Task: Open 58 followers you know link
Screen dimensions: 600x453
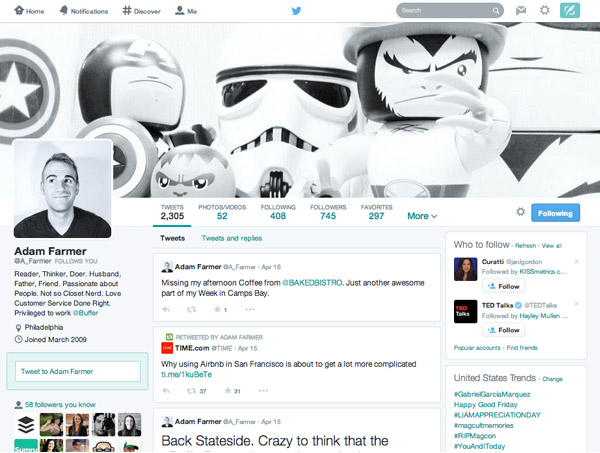Action: (60, 405)
